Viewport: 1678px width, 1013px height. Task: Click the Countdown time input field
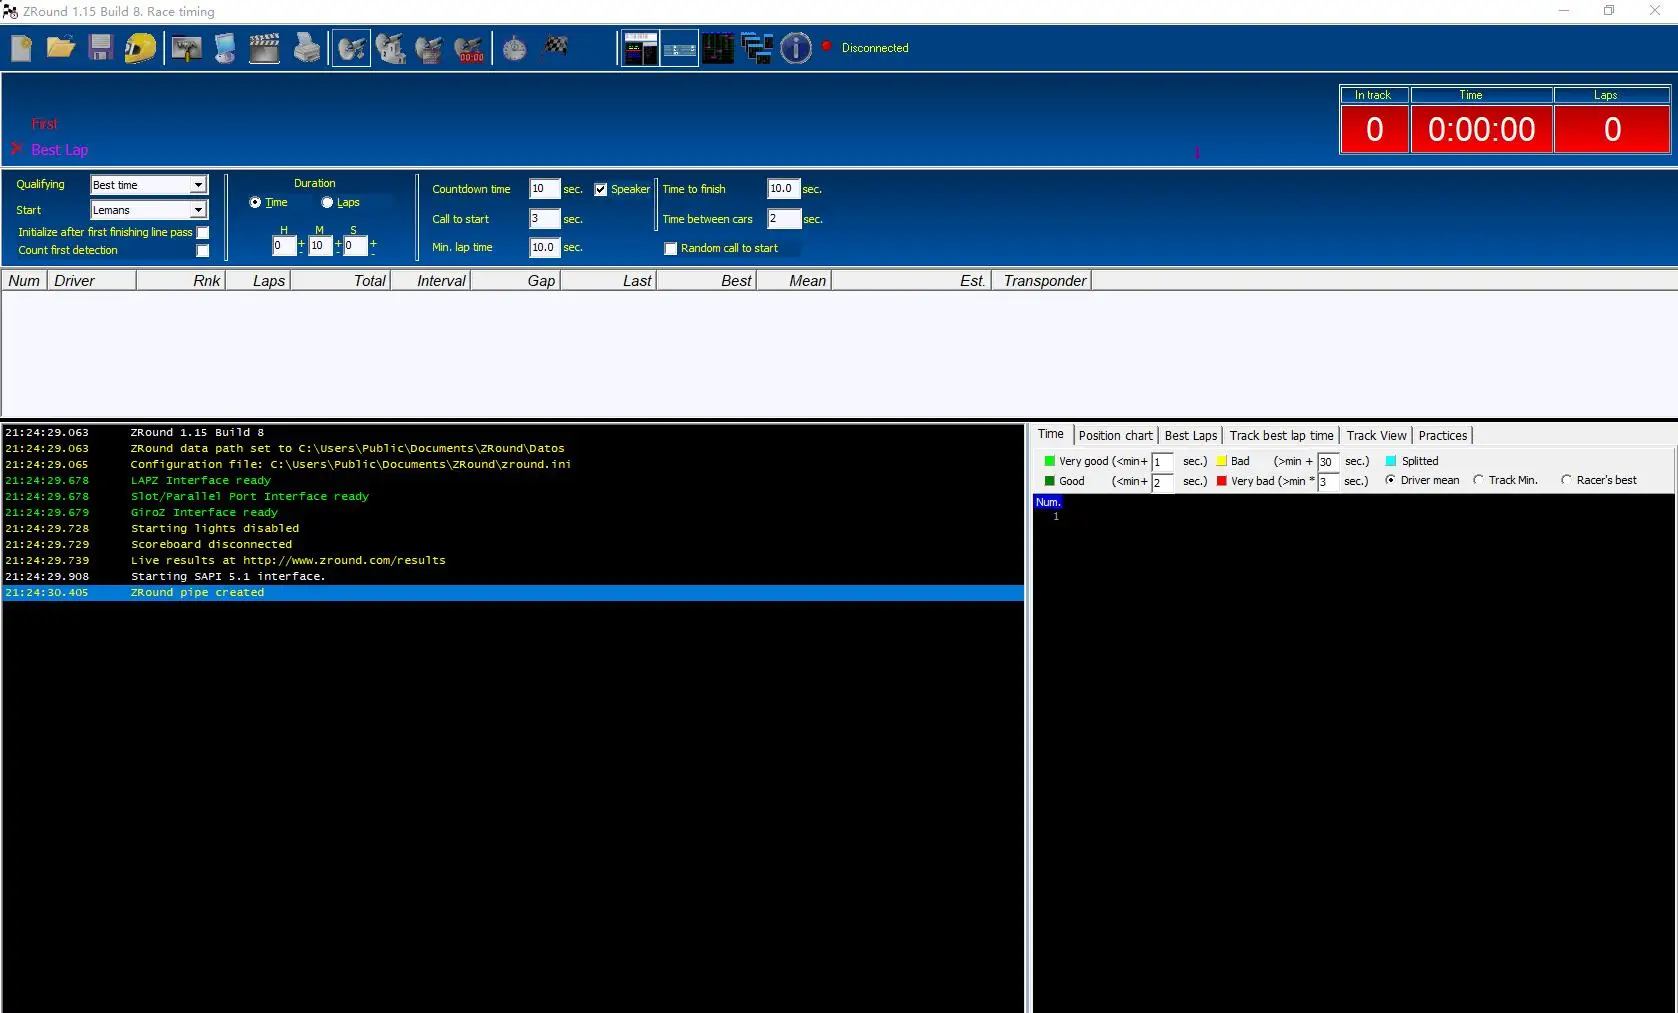pyautogui.click(x=544, y=189)
